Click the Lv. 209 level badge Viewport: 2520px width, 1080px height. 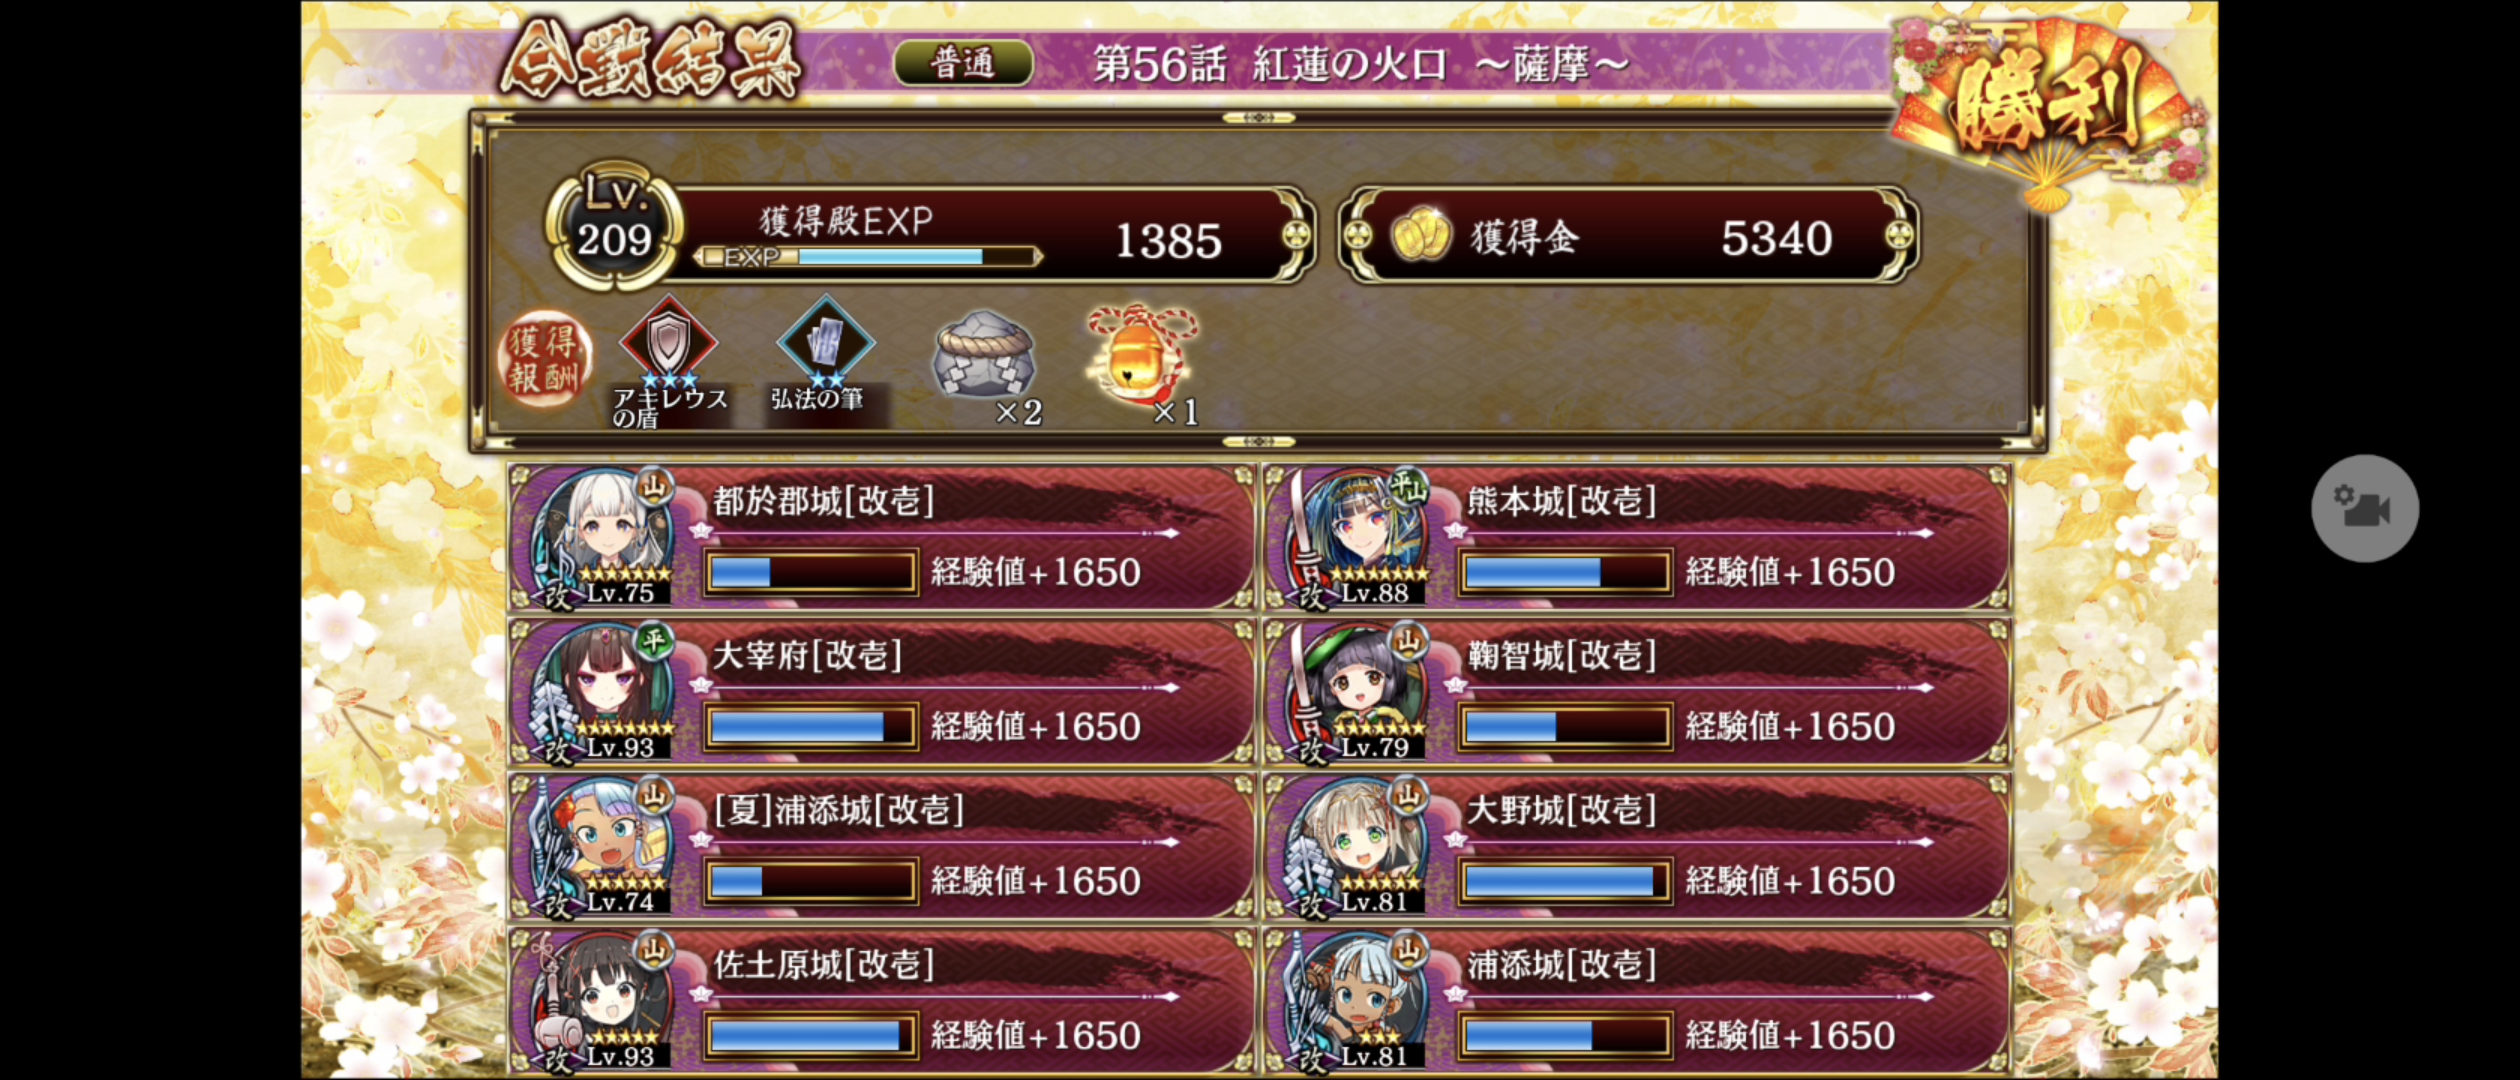(614, 228)
